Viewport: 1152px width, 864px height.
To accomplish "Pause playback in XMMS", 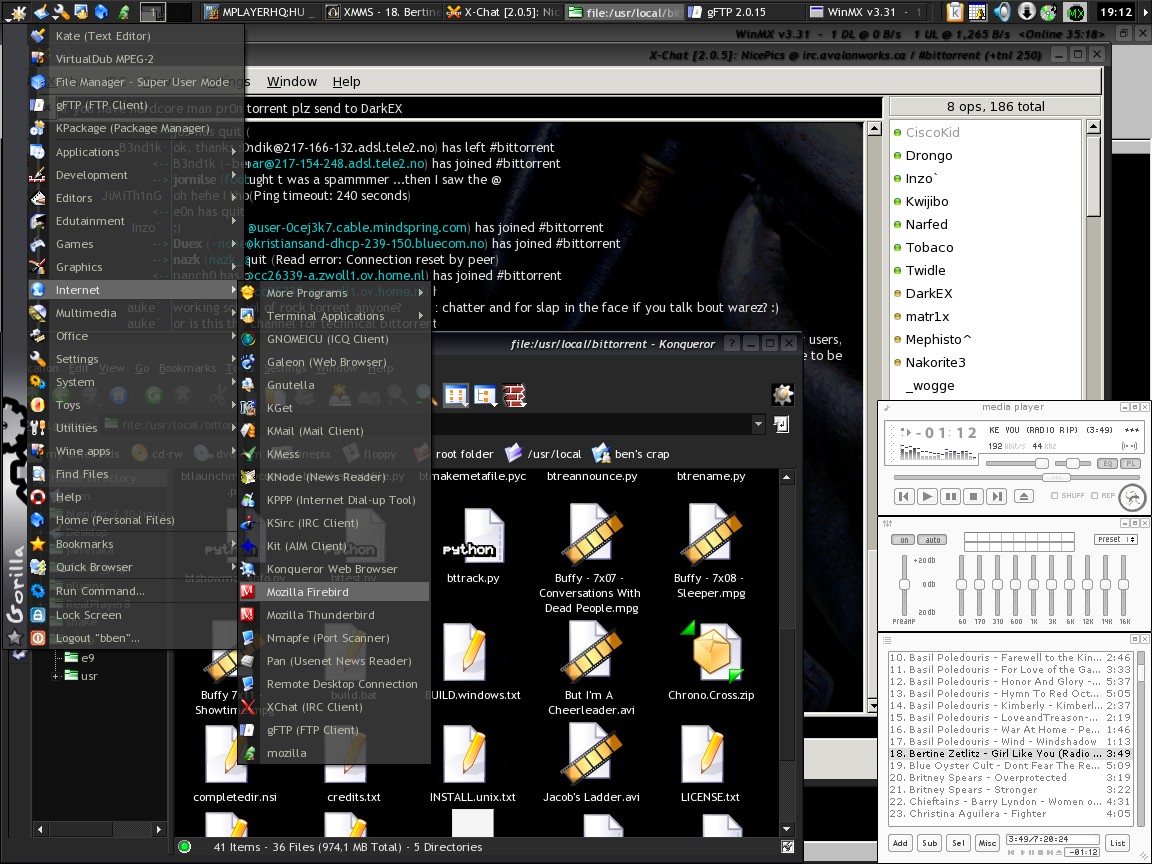I will click(x=951, y=497).
